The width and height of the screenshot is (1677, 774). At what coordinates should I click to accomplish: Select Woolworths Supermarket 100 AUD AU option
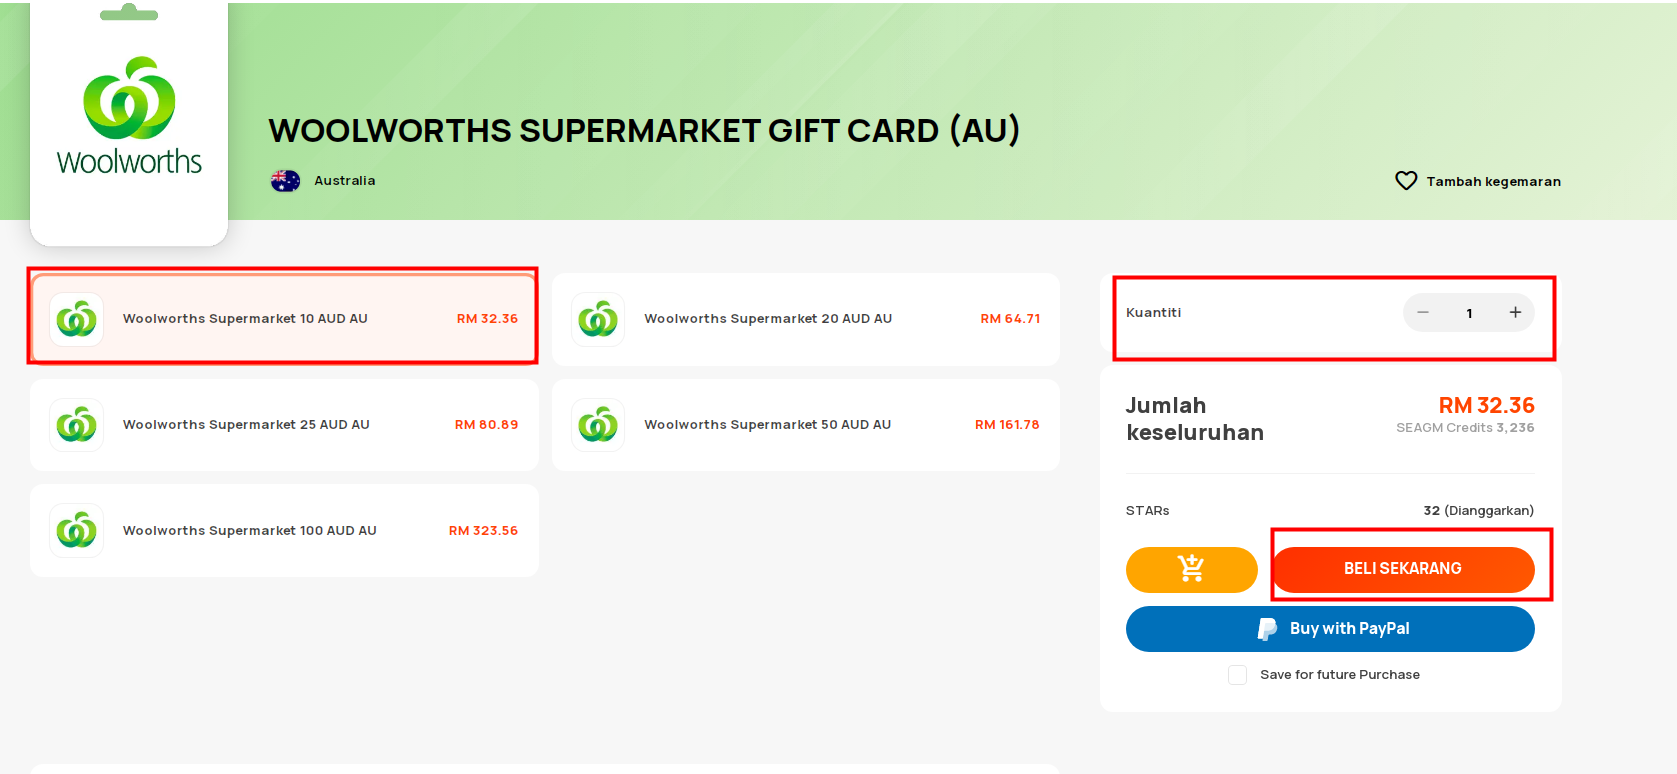click(x=284, y=531)
